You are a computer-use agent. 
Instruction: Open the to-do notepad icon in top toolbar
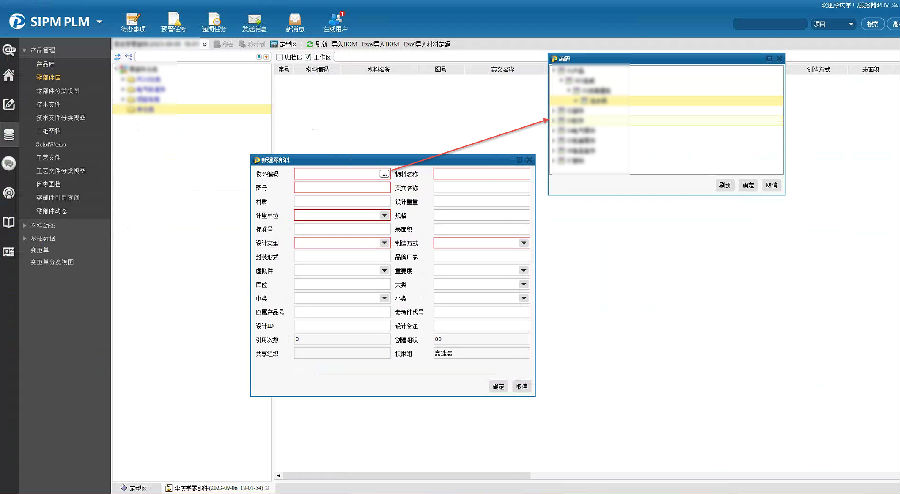point(133,20)
